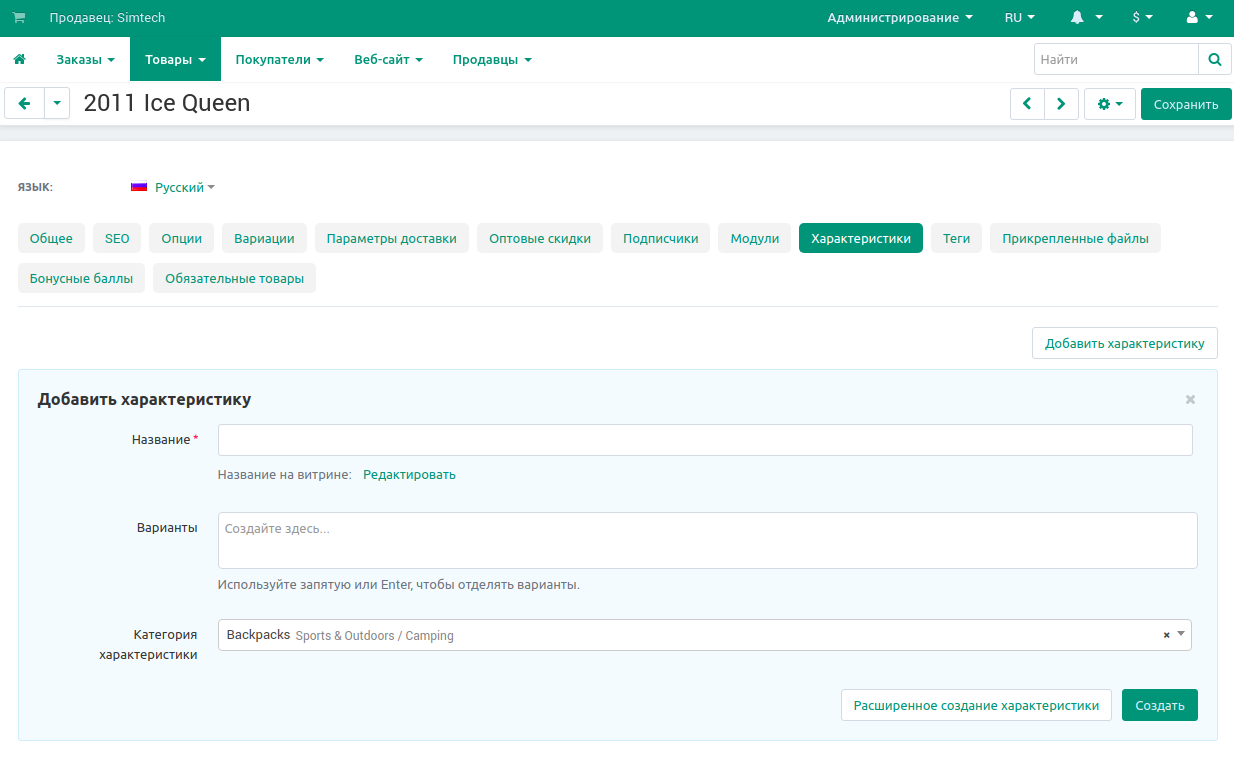Click the shopping cart icon
1234x759 pixels.
[x=19, y=18]
